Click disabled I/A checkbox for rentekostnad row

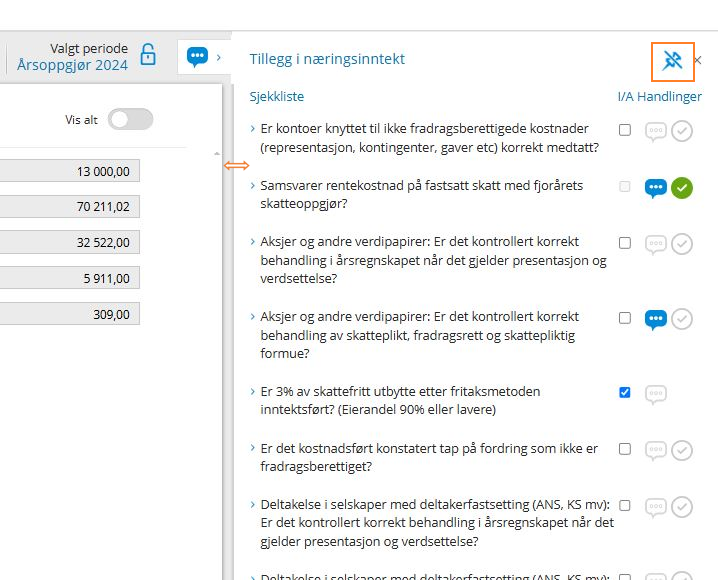pyautogui.click(x=625, y=186)
